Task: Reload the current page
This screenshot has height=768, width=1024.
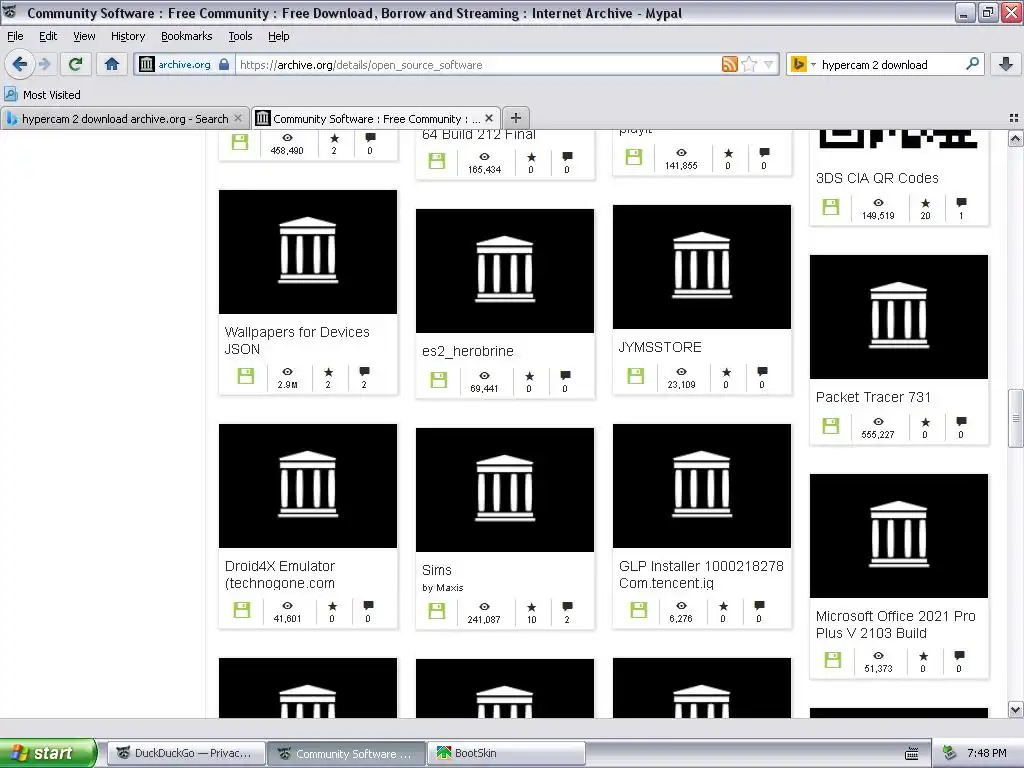Action: click(75, 64)
